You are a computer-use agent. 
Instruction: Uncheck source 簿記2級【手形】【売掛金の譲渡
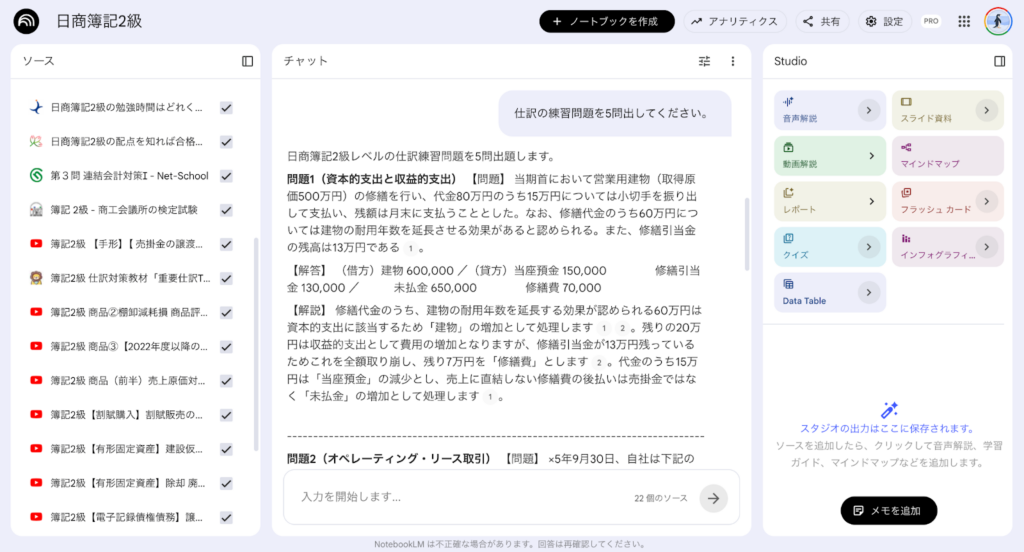(226, 244)
